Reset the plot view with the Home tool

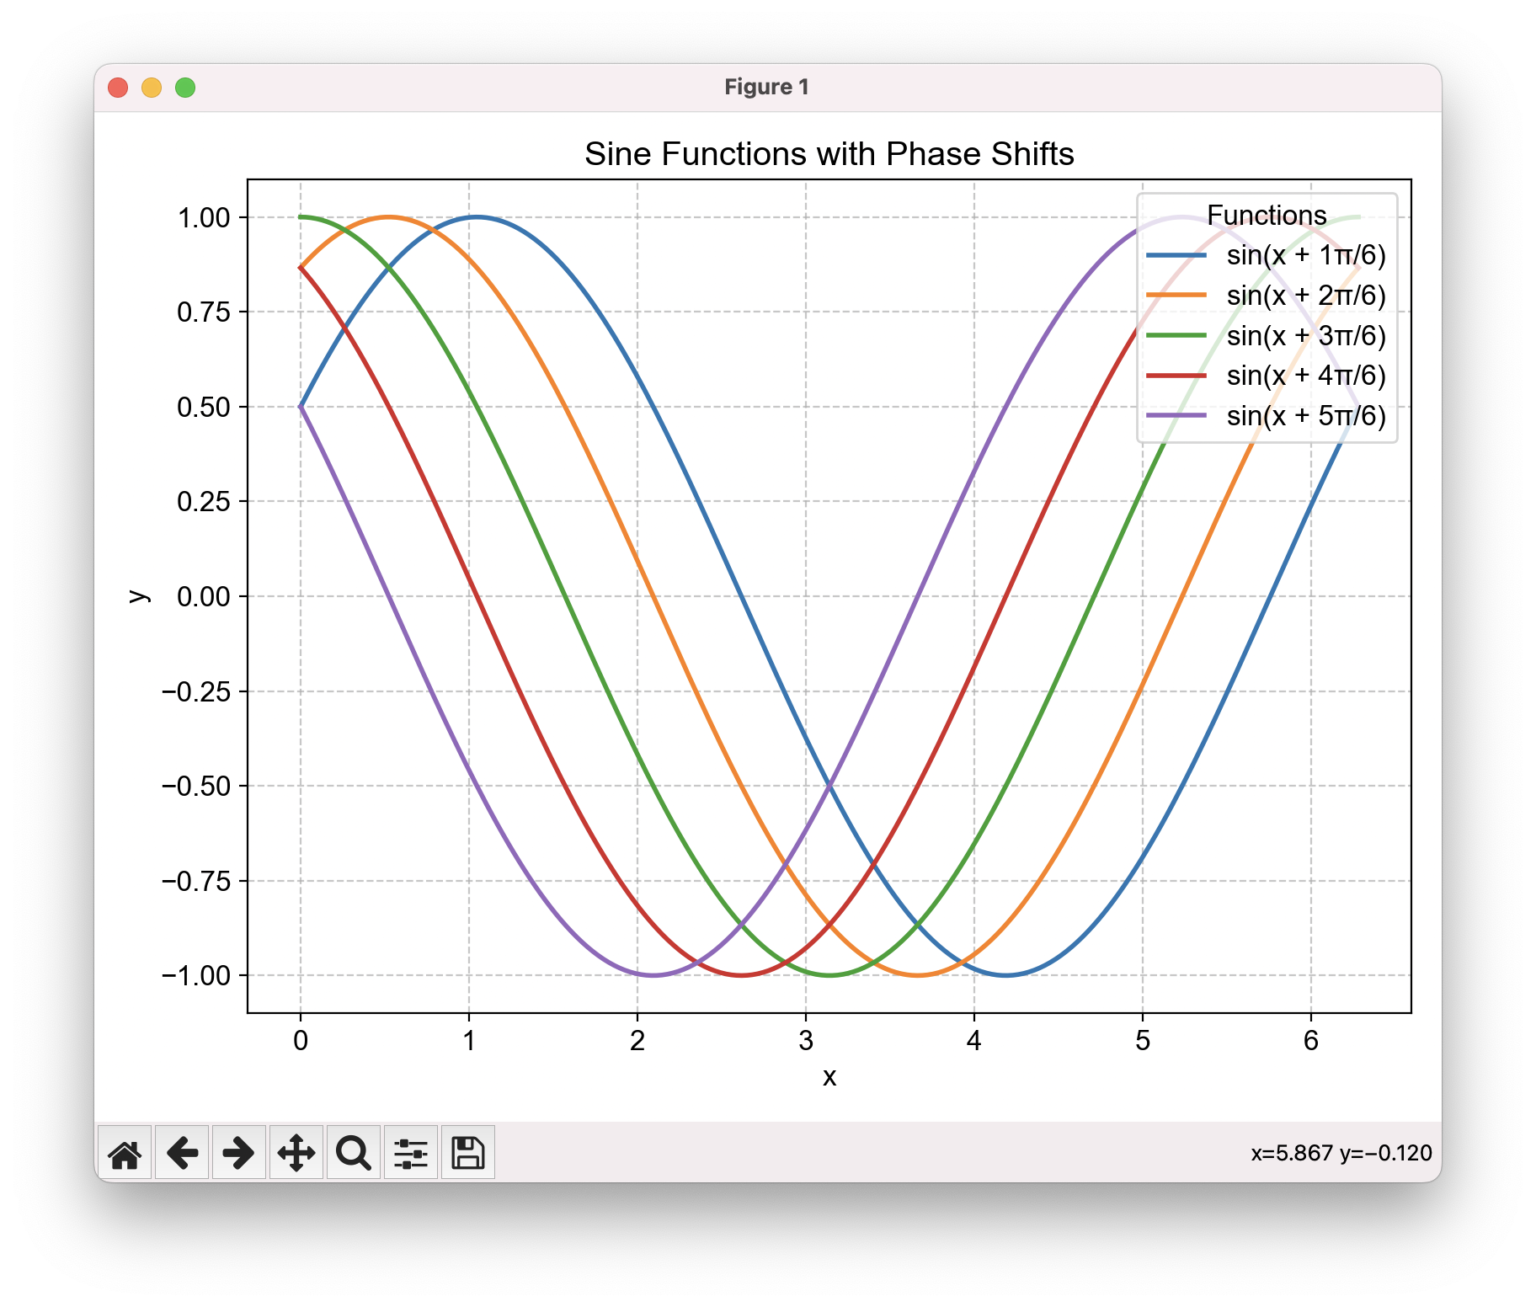pyautogui.click(x=124, y=1152)
